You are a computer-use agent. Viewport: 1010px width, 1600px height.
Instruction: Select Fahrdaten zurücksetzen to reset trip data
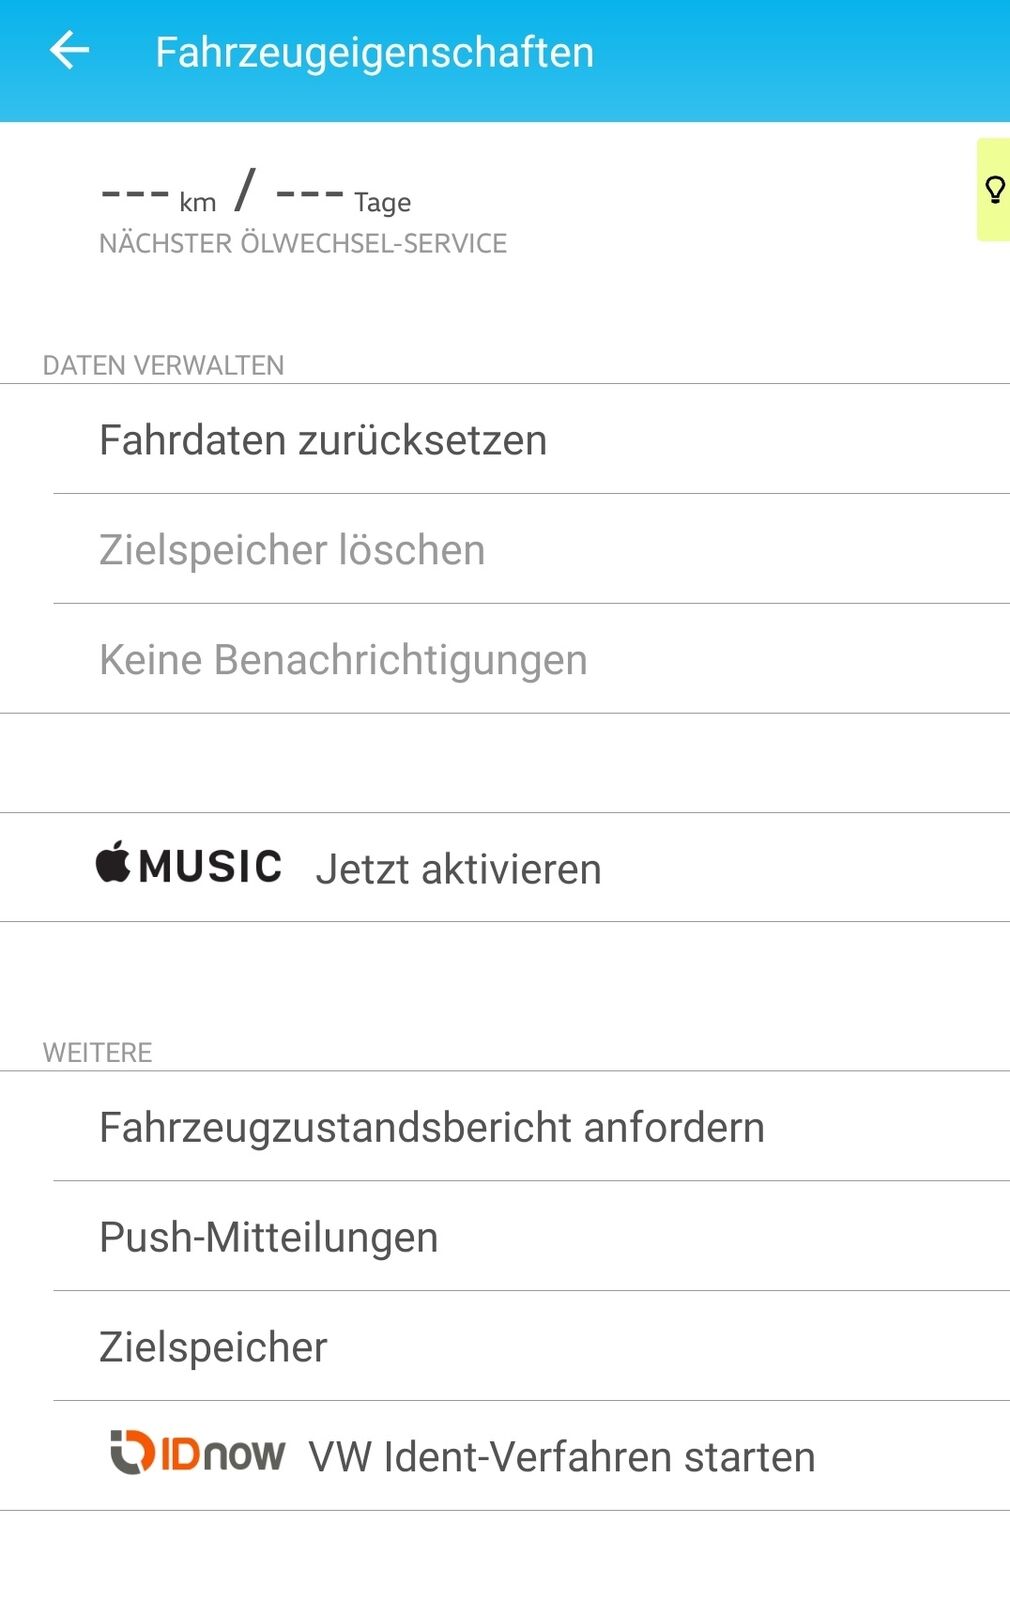322,438
